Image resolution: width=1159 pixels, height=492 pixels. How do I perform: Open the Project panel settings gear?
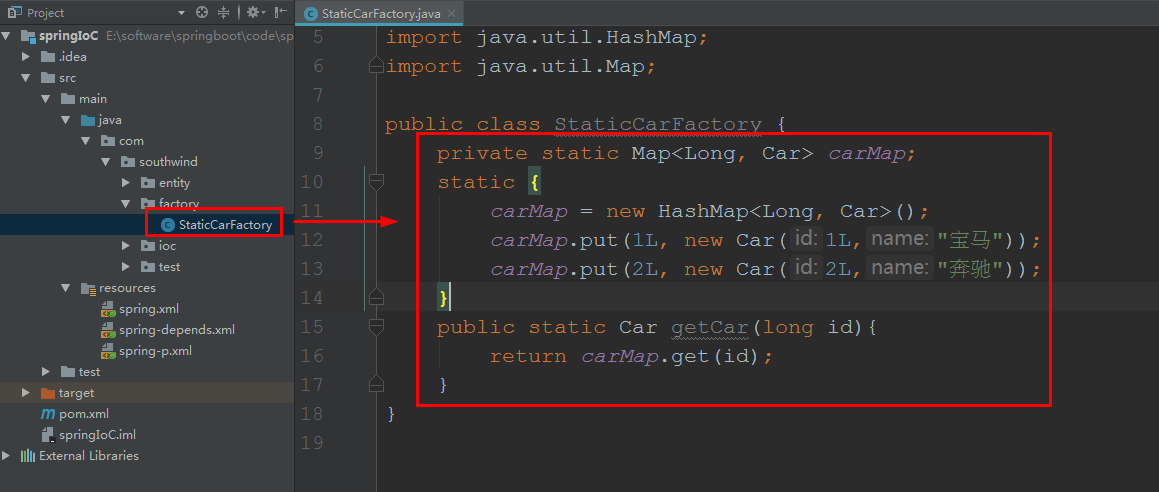click(255, 13)
